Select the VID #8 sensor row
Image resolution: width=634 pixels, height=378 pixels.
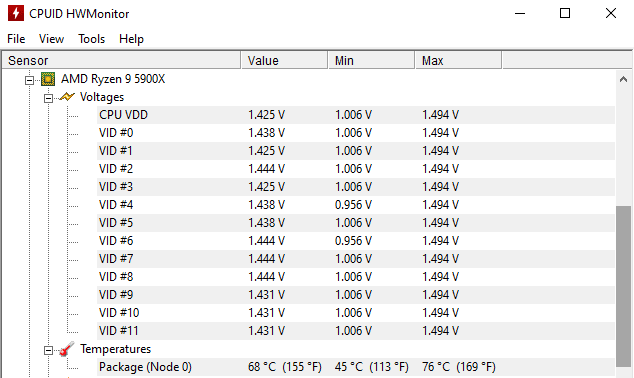356,277
